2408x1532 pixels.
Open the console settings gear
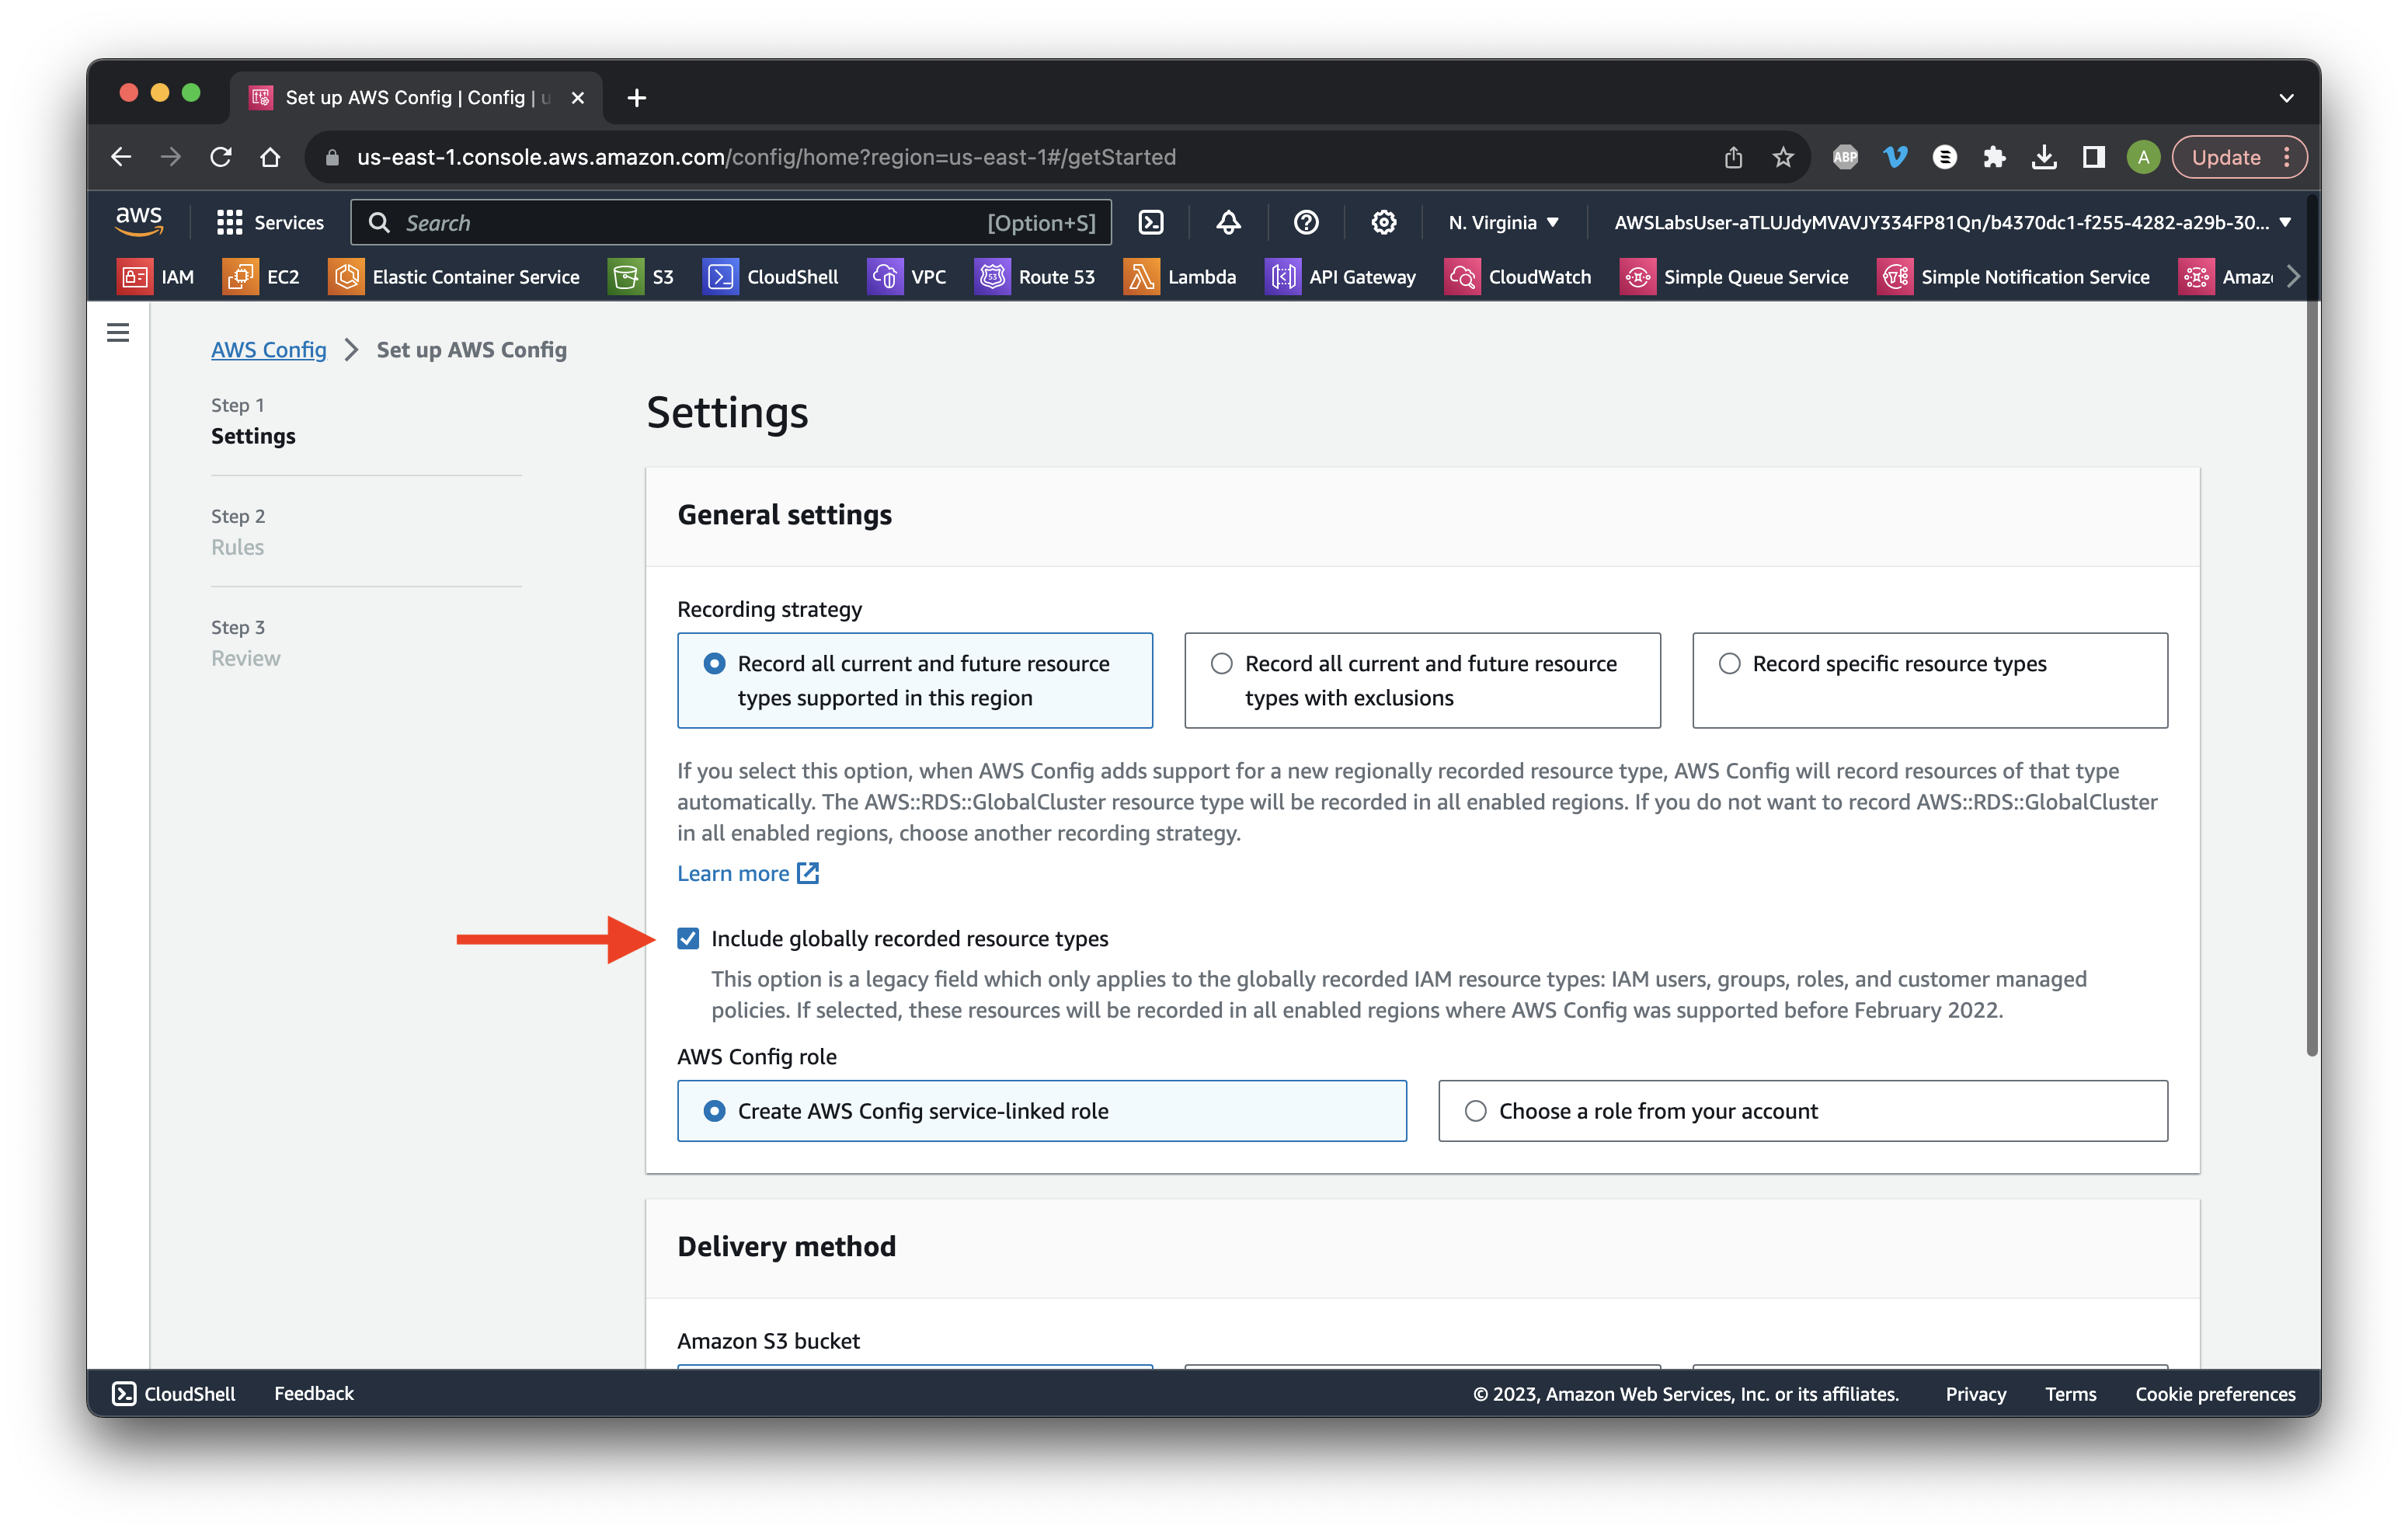click(1383, 222)
